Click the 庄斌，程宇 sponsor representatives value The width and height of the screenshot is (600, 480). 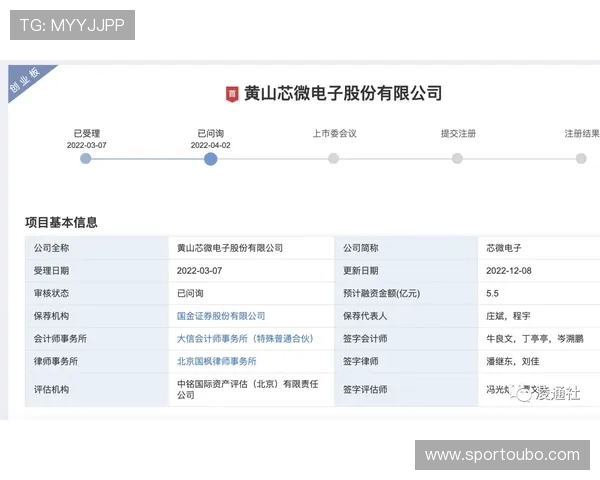(508, 316)
